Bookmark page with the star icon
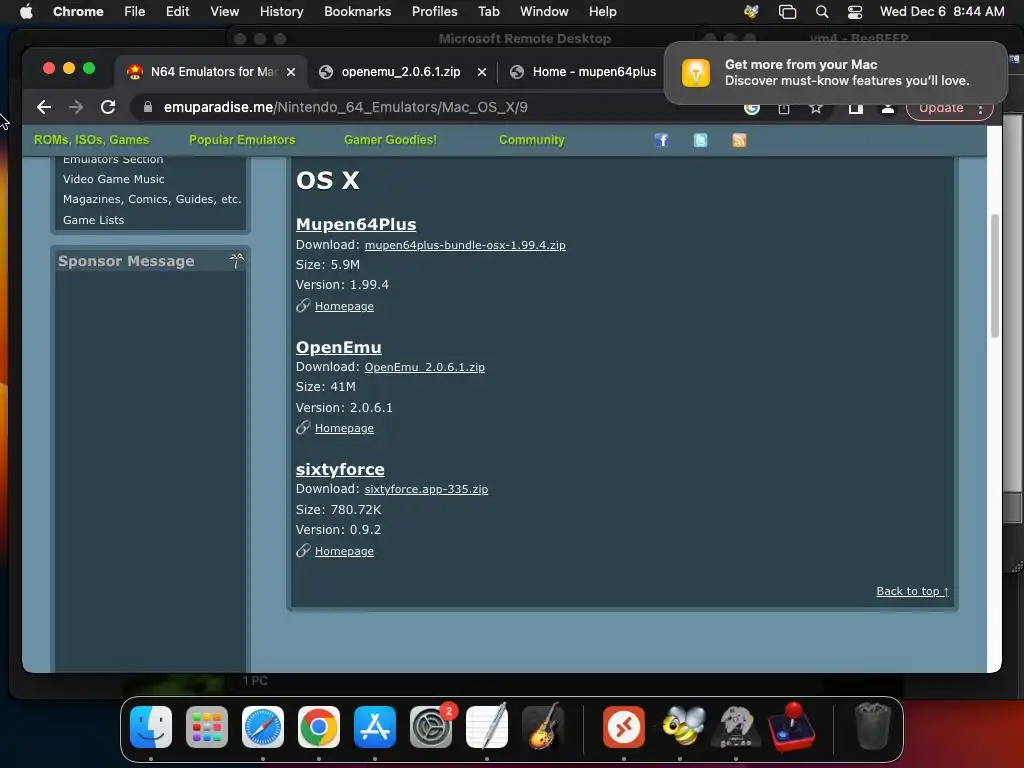The image size is (1024, 768). coord(816,108)
